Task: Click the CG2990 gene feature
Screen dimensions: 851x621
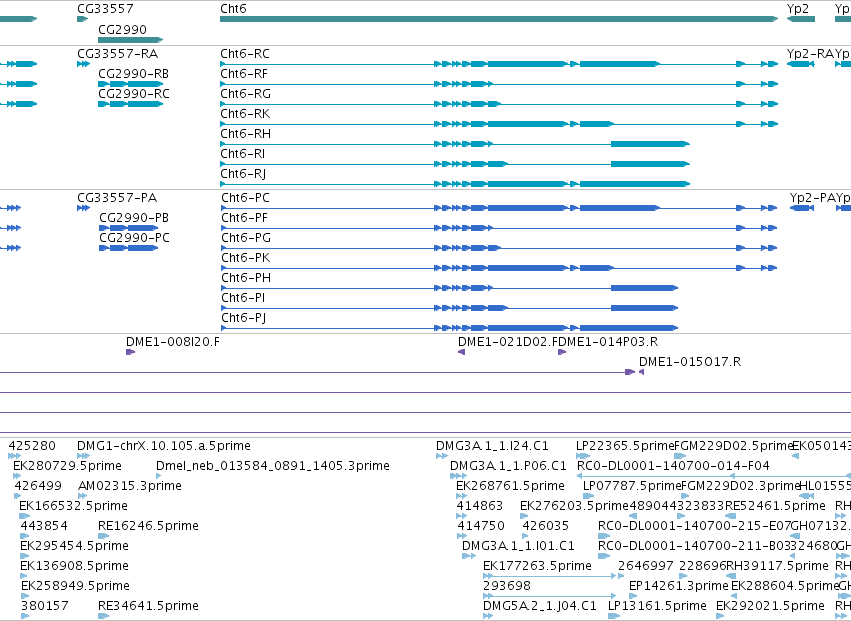Action: pos(130,40)
